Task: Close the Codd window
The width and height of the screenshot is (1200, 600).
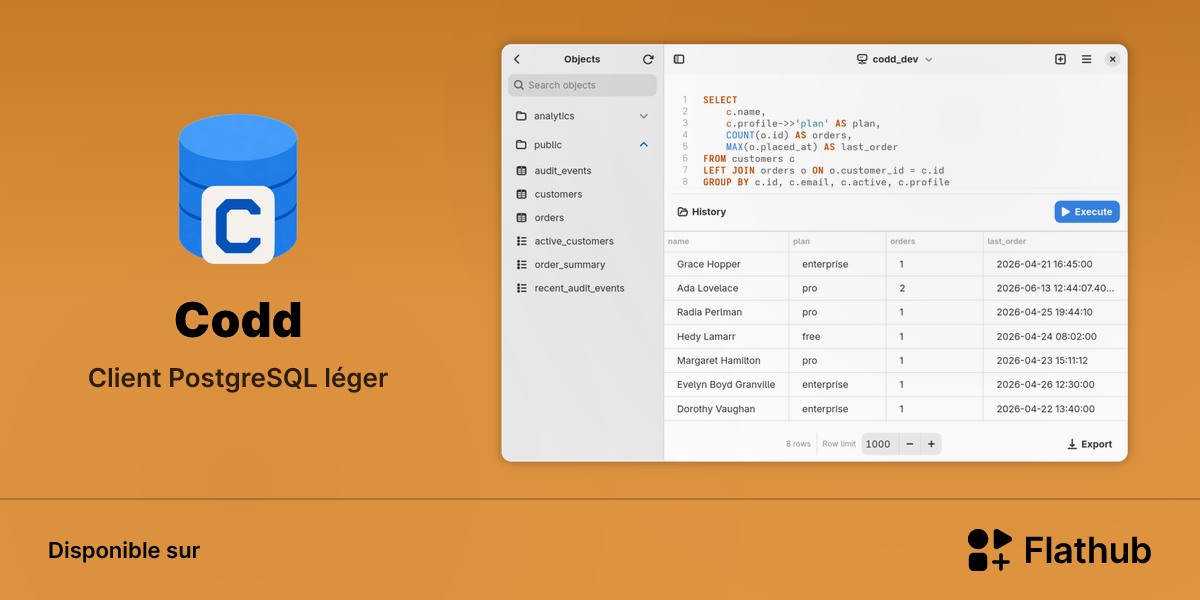Action: tap(1112, 59)
